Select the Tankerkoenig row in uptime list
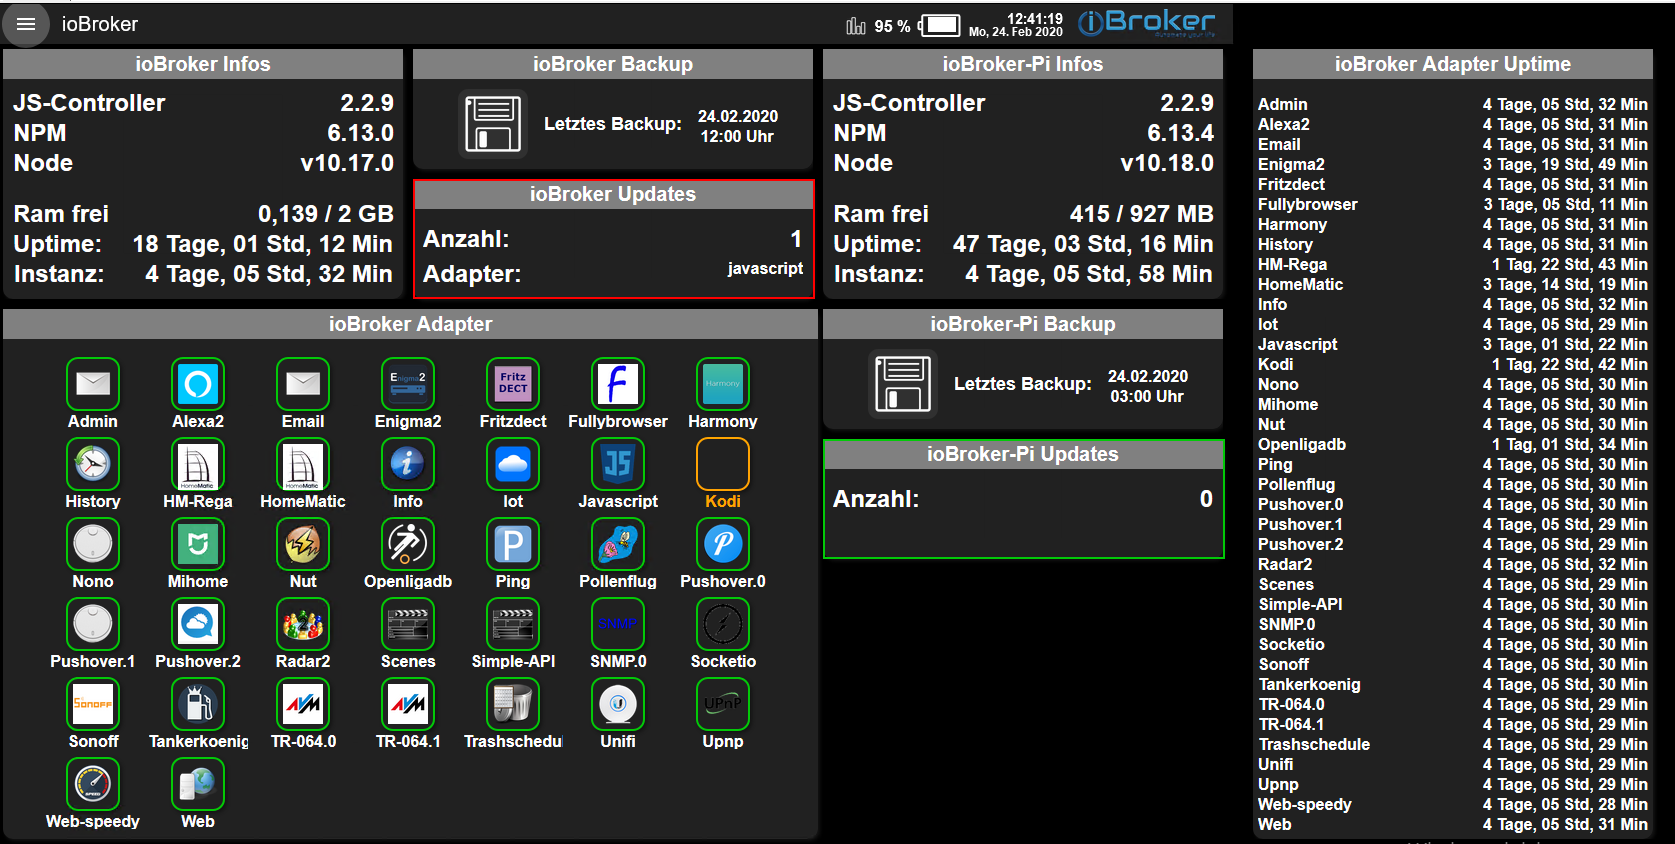Image resolution: width=1675 pixels, height=844 pixels. 1453,684
